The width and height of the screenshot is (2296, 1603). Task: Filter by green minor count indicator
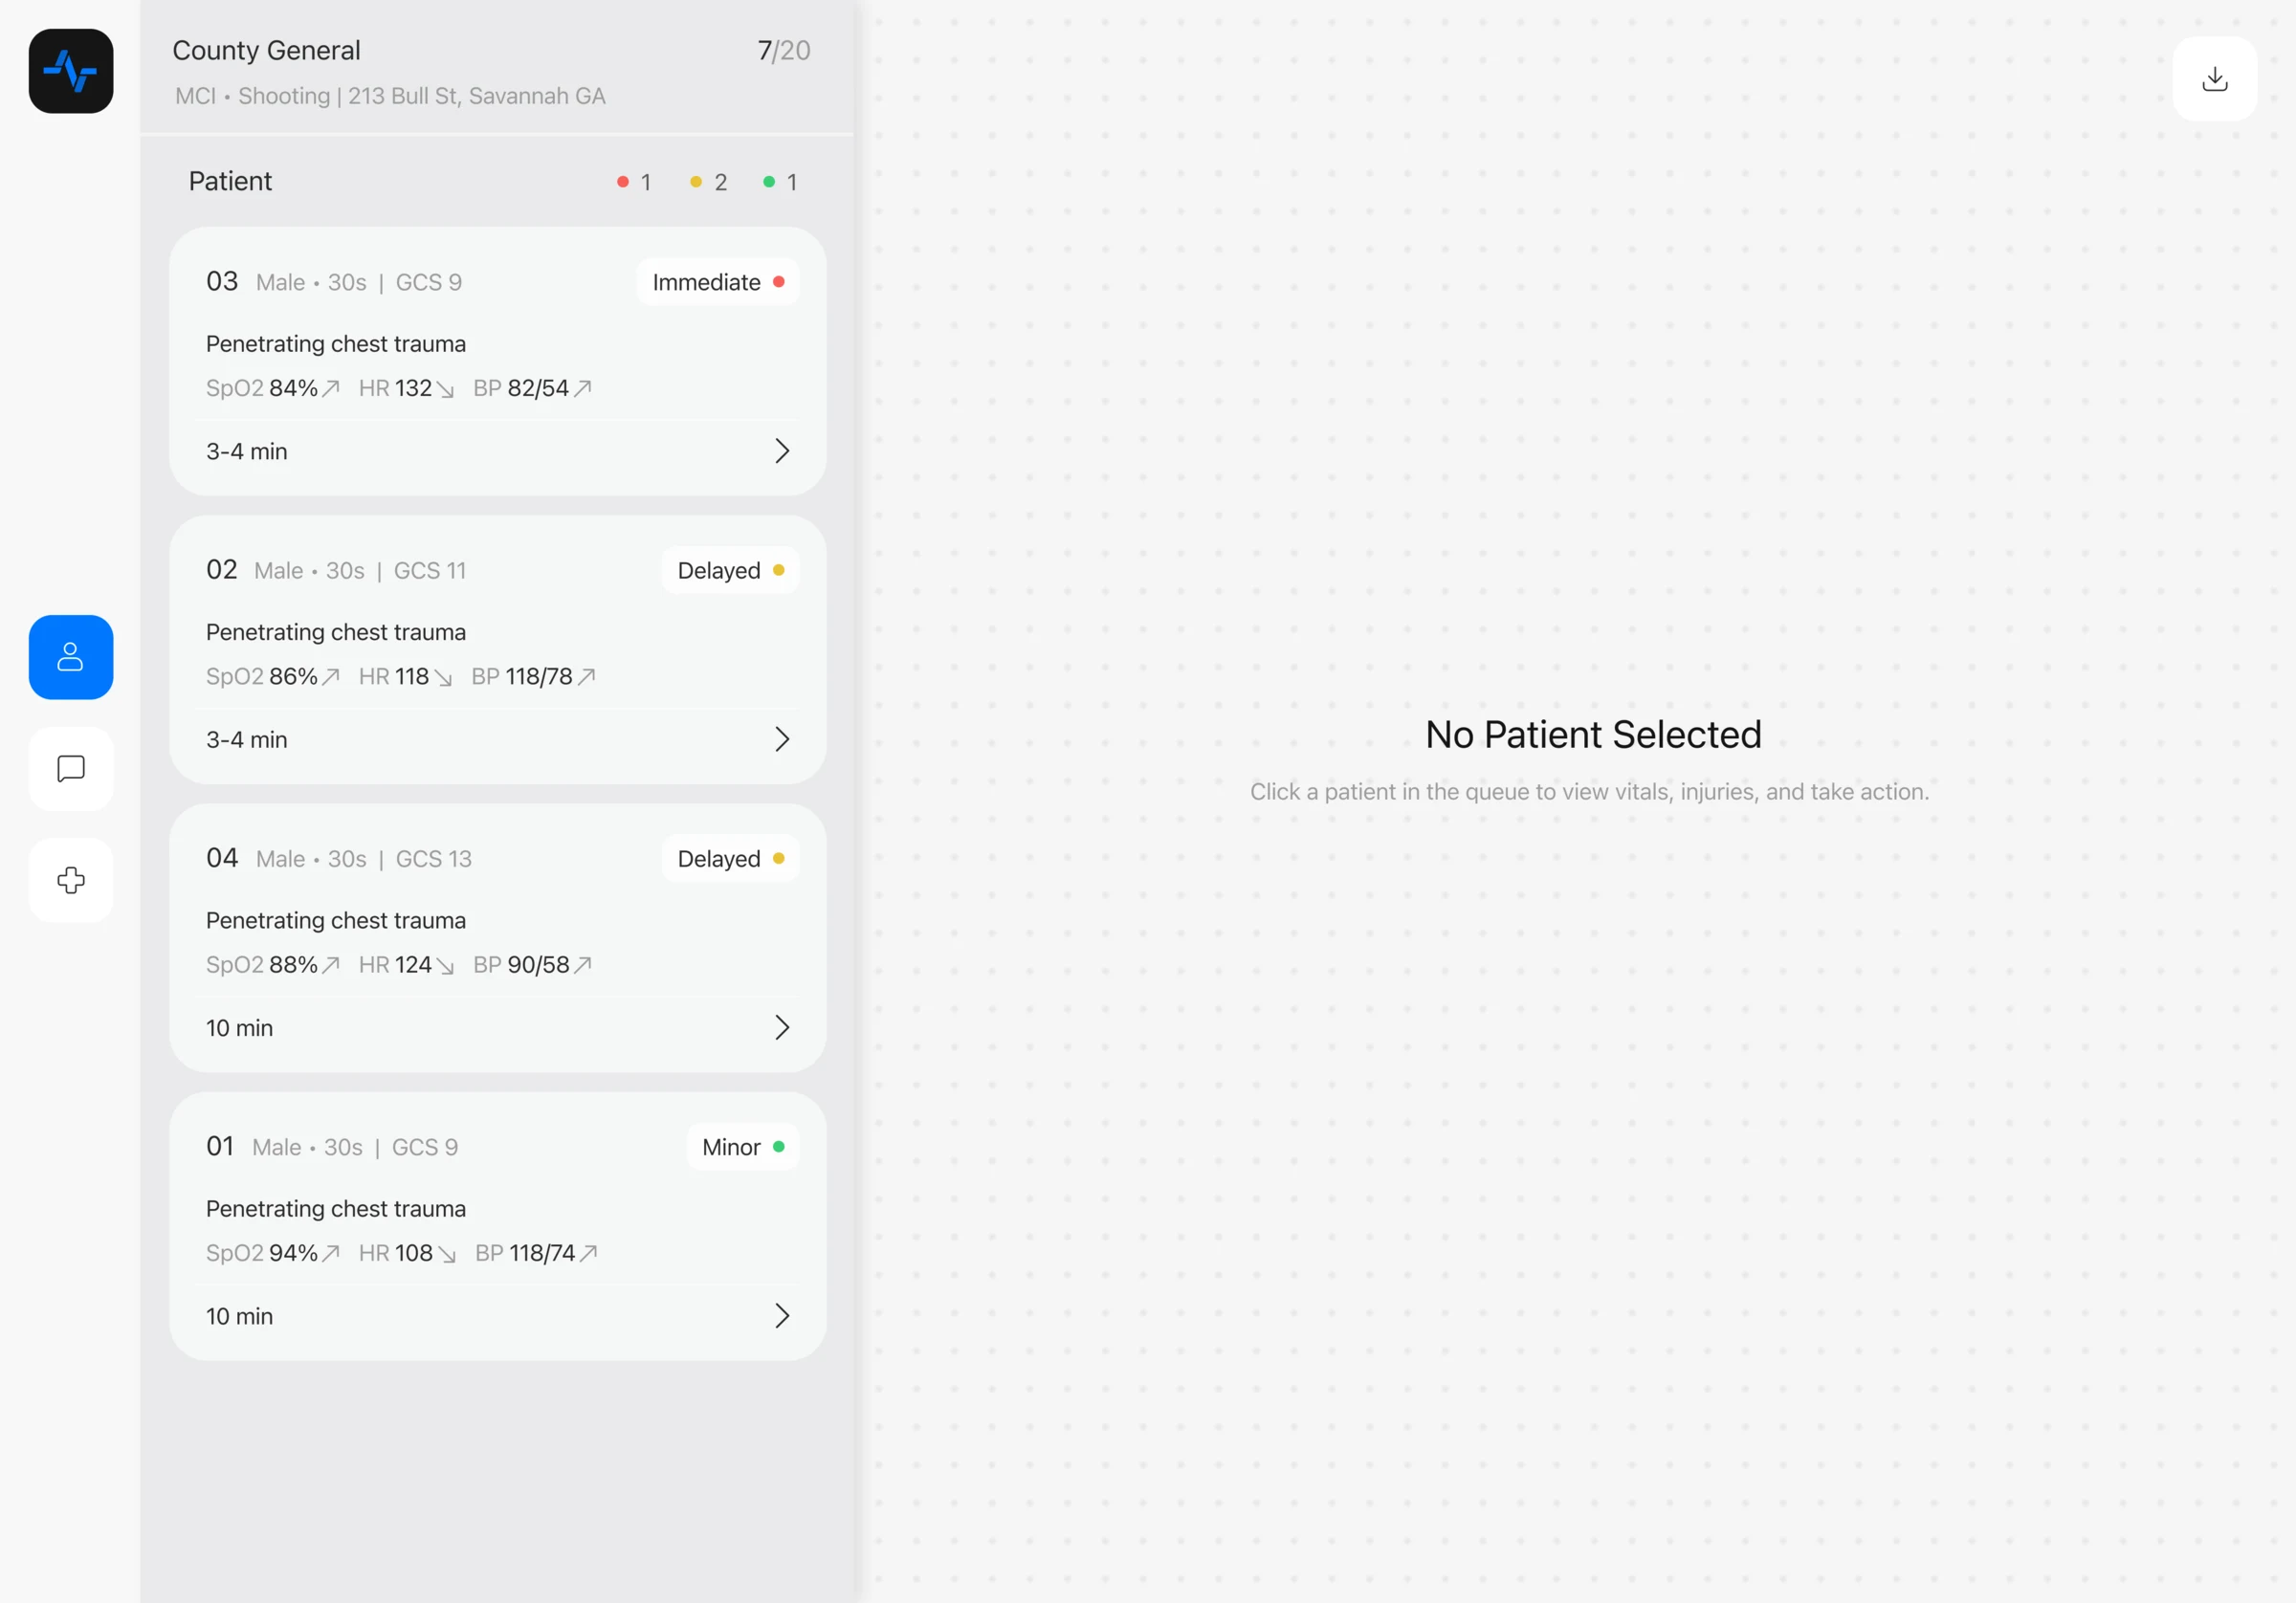tap(780, 182)
